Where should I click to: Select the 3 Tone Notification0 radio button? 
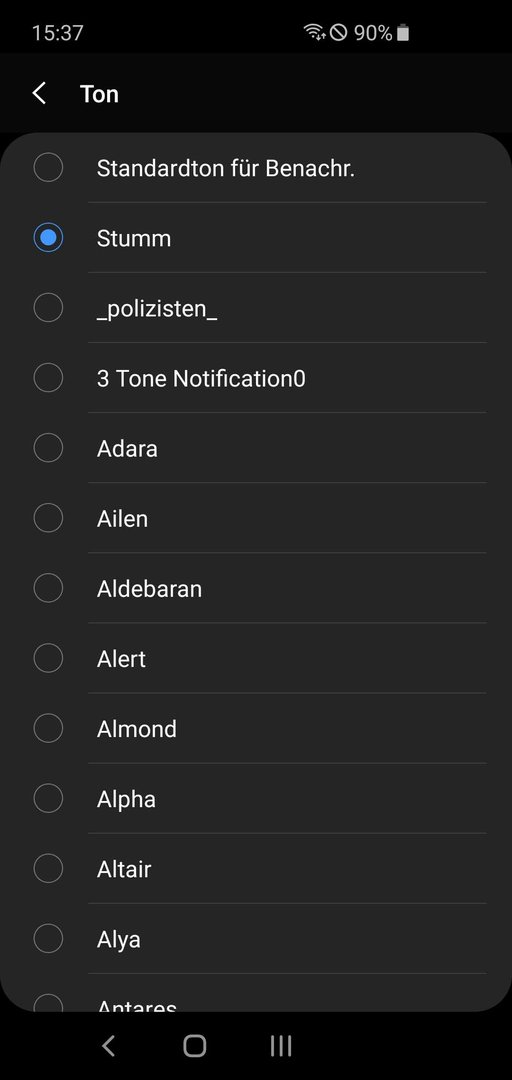tap(48, 377)
